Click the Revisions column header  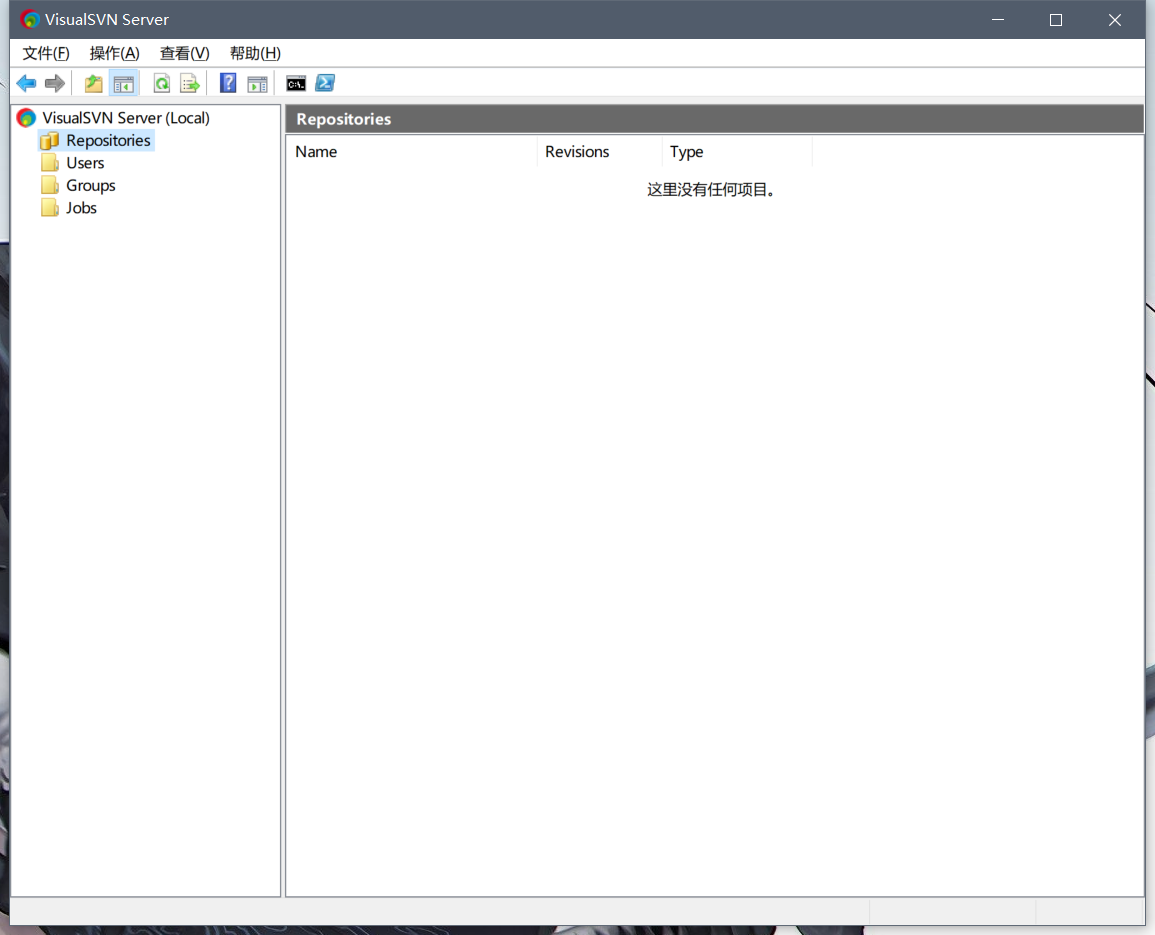577,151
